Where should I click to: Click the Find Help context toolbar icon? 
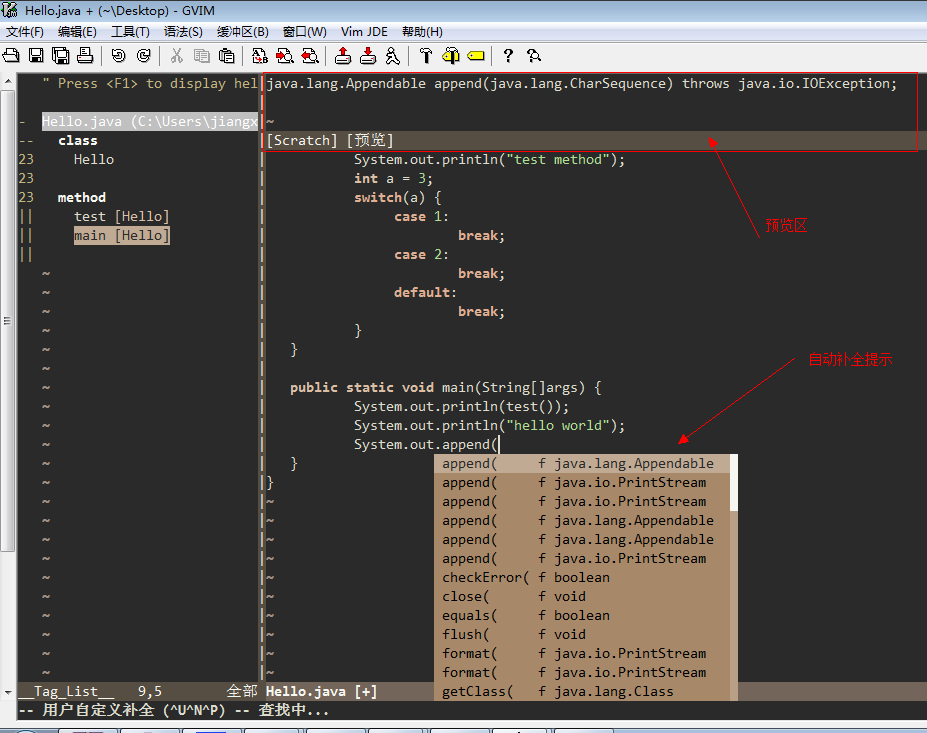coord(535,57)
